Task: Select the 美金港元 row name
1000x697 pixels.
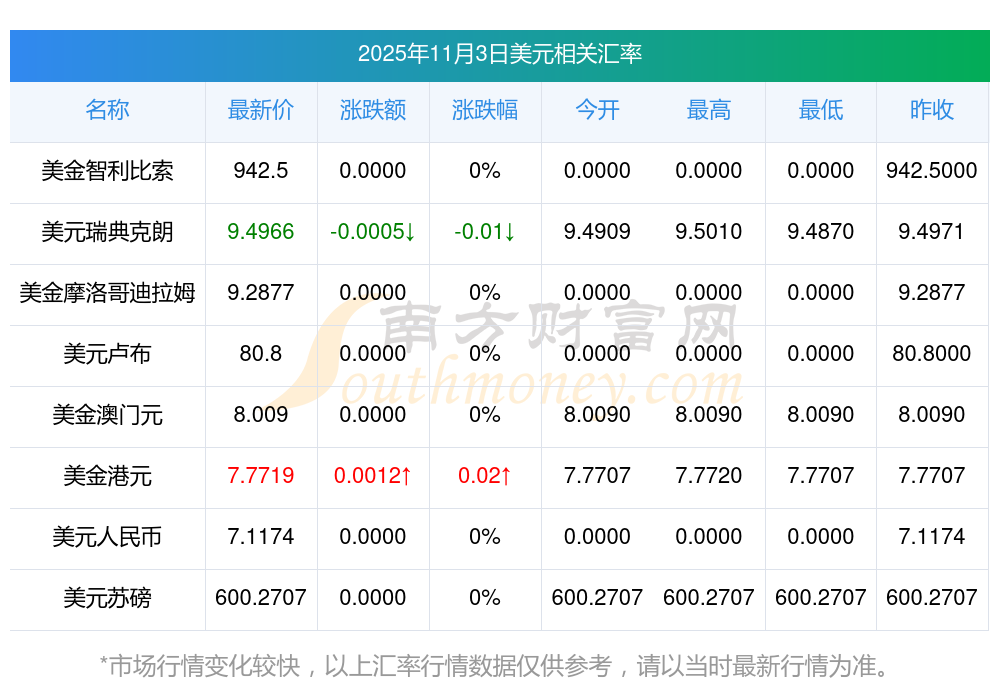Action: click(107, 476)
